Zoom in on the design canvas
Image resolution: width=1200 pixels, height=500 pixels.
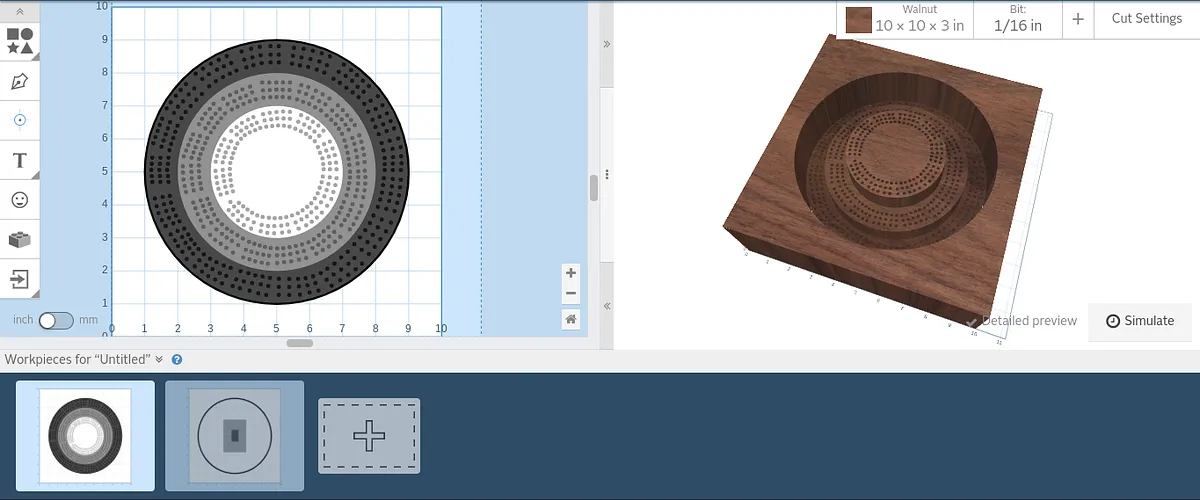[571, 273]
